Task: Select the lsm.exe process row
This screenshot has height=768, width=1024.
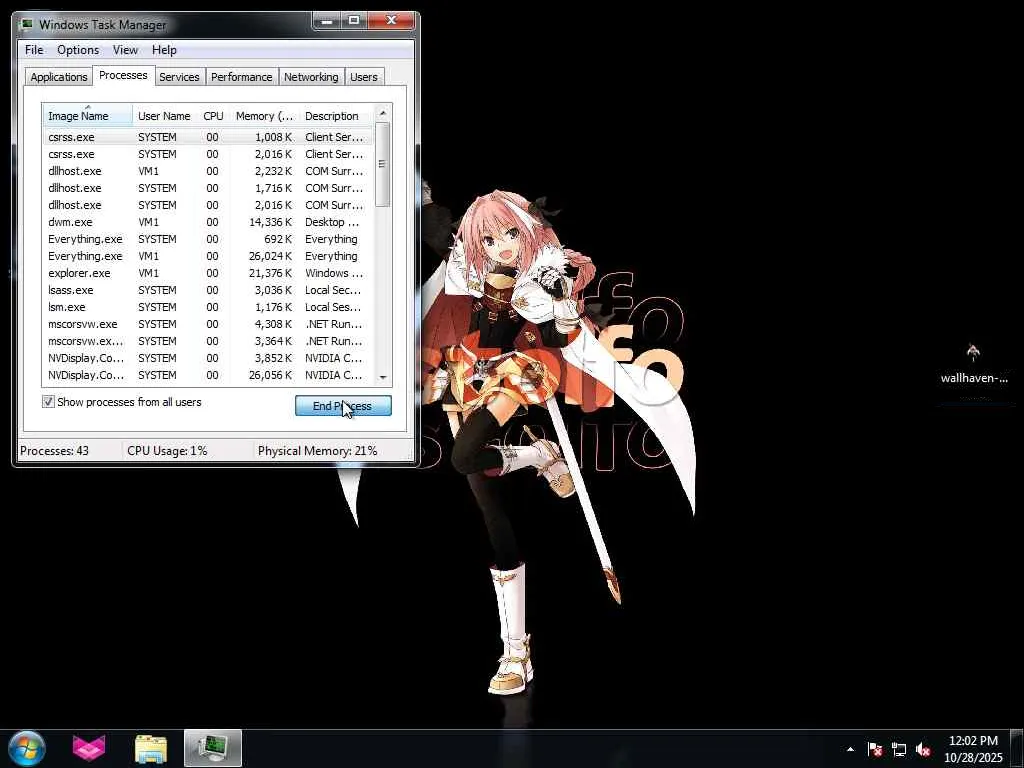Action: 208,307
